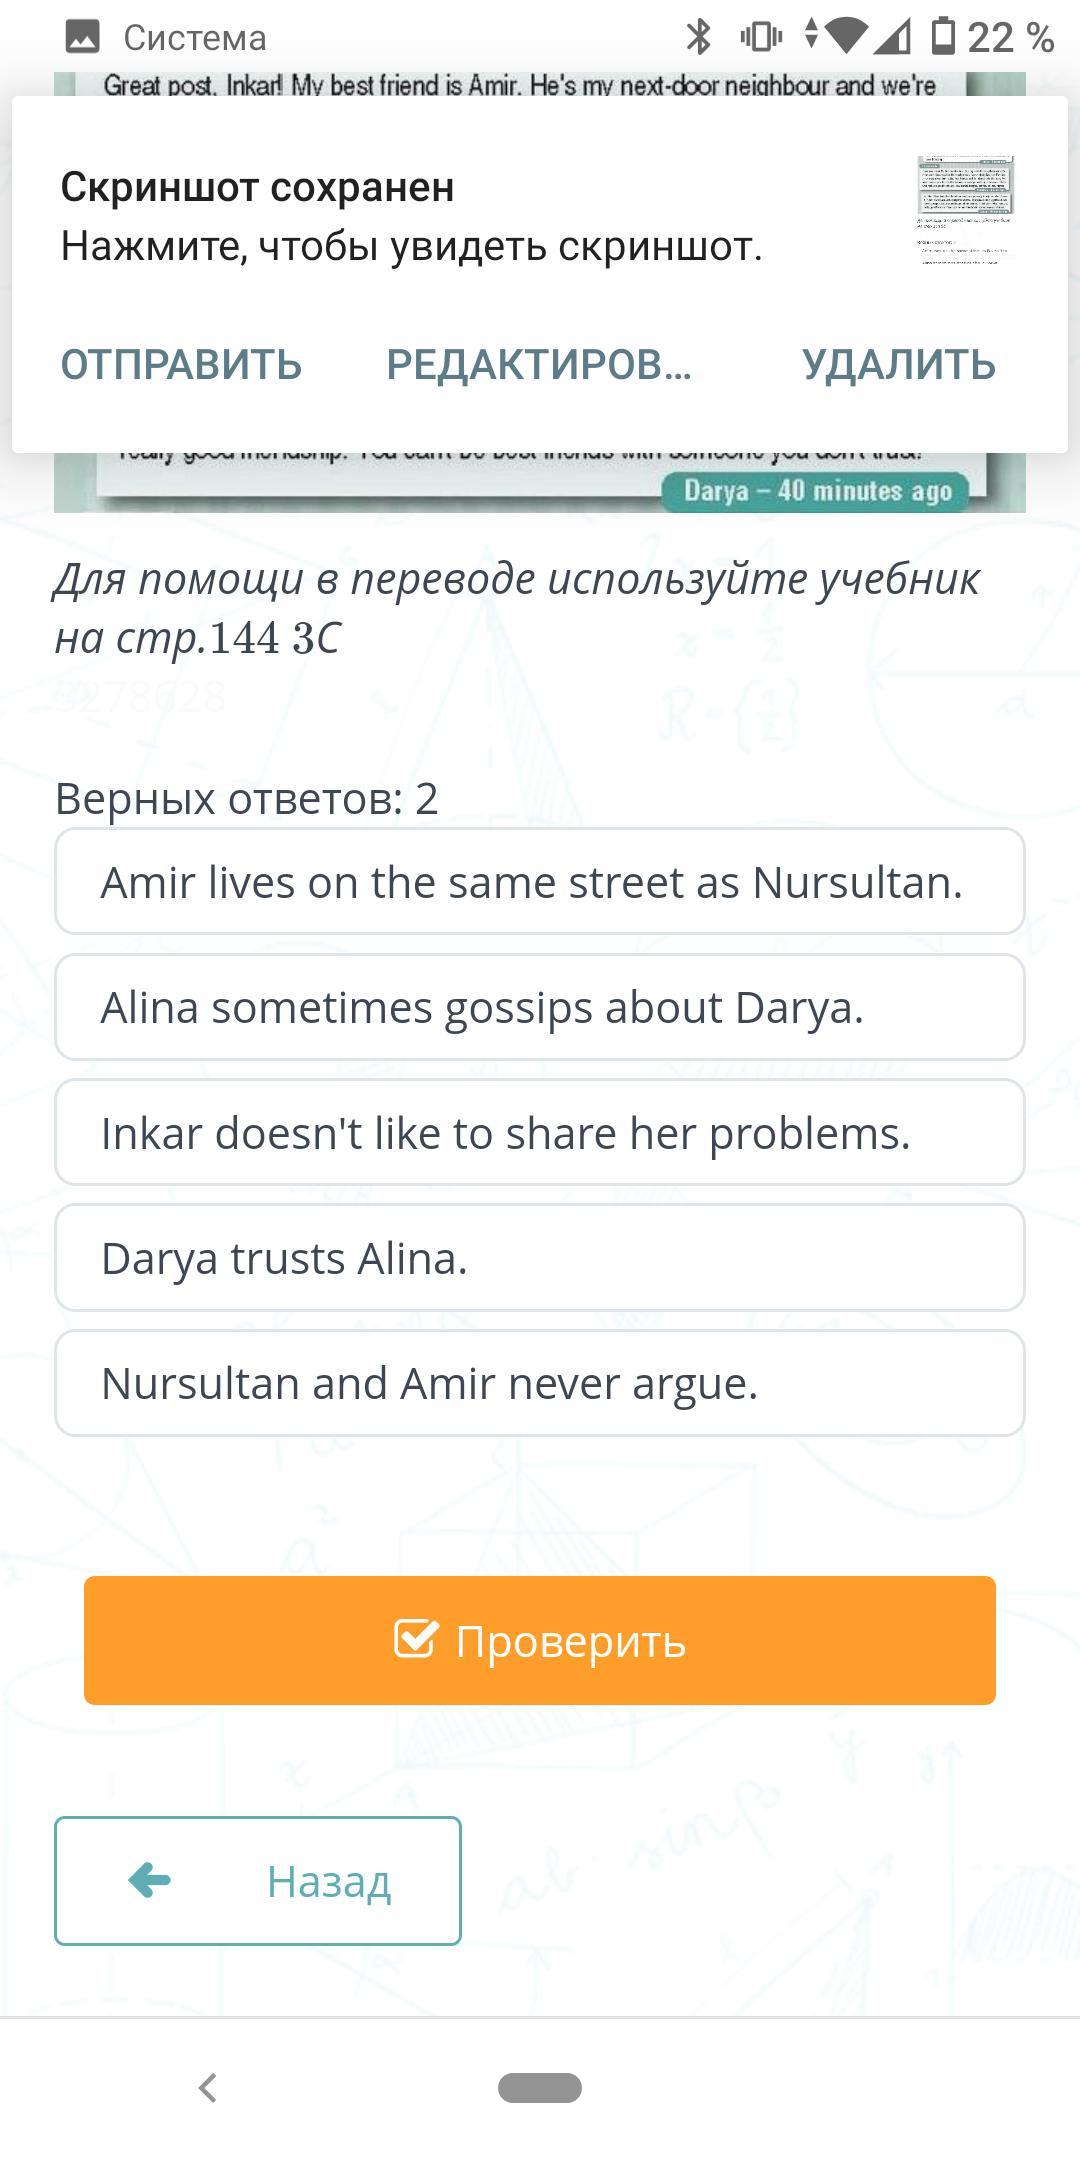Tap the battery icon
Screen dimensions: 1080x2160
[942, 37]
